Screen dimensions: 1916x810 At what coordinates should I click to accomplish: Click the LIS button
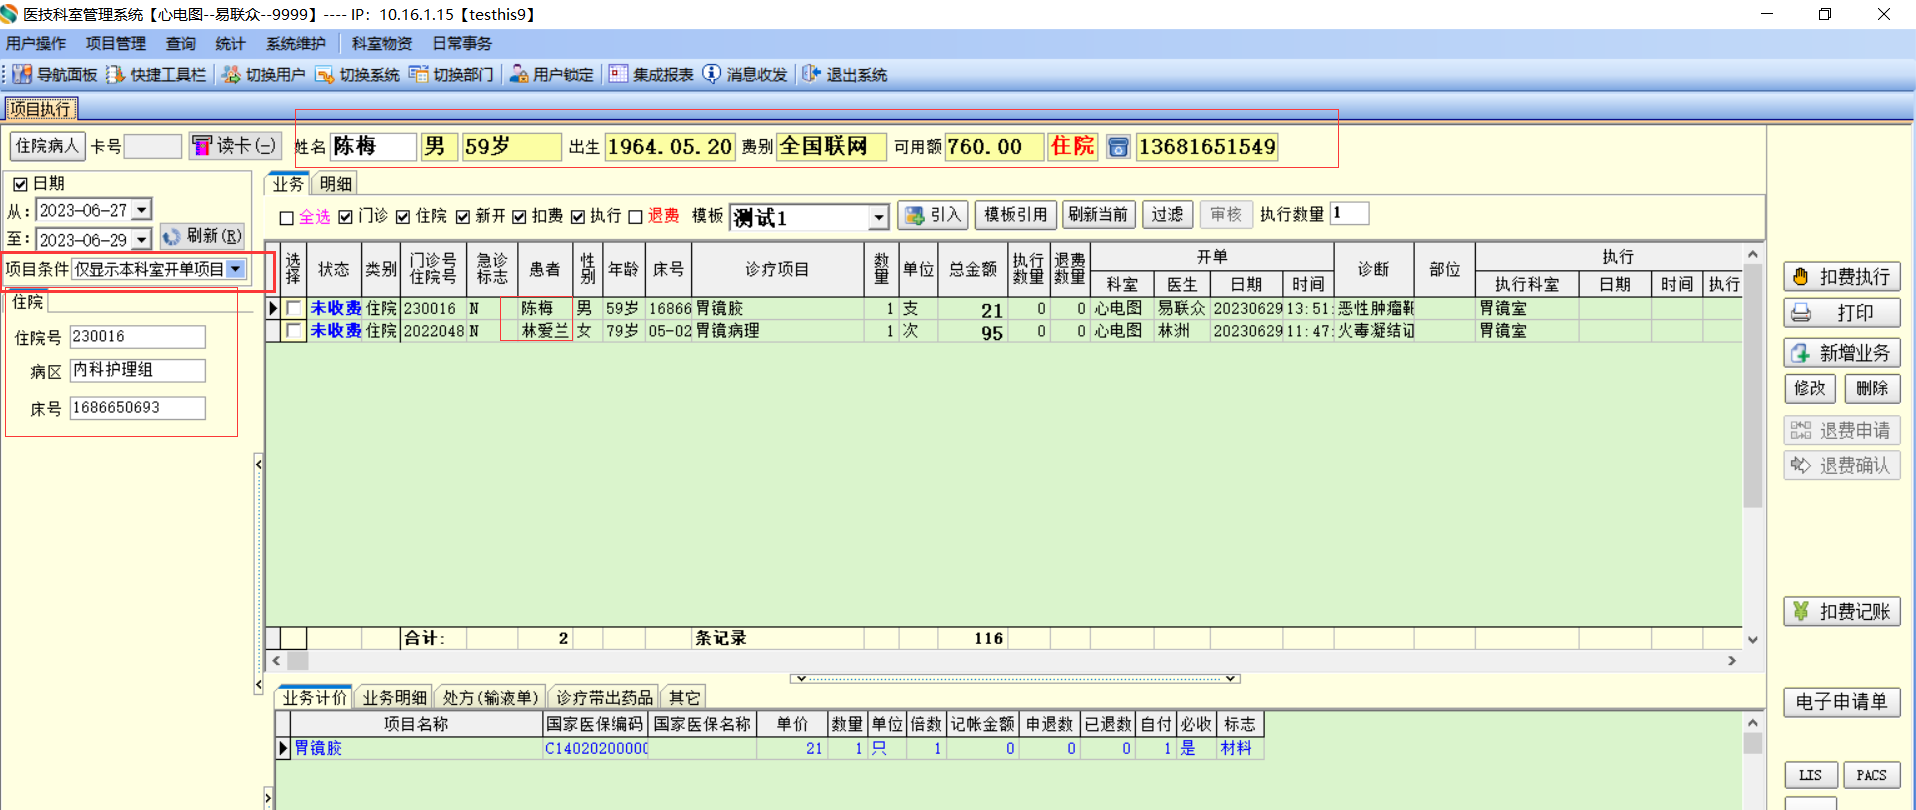point(1810,775)
